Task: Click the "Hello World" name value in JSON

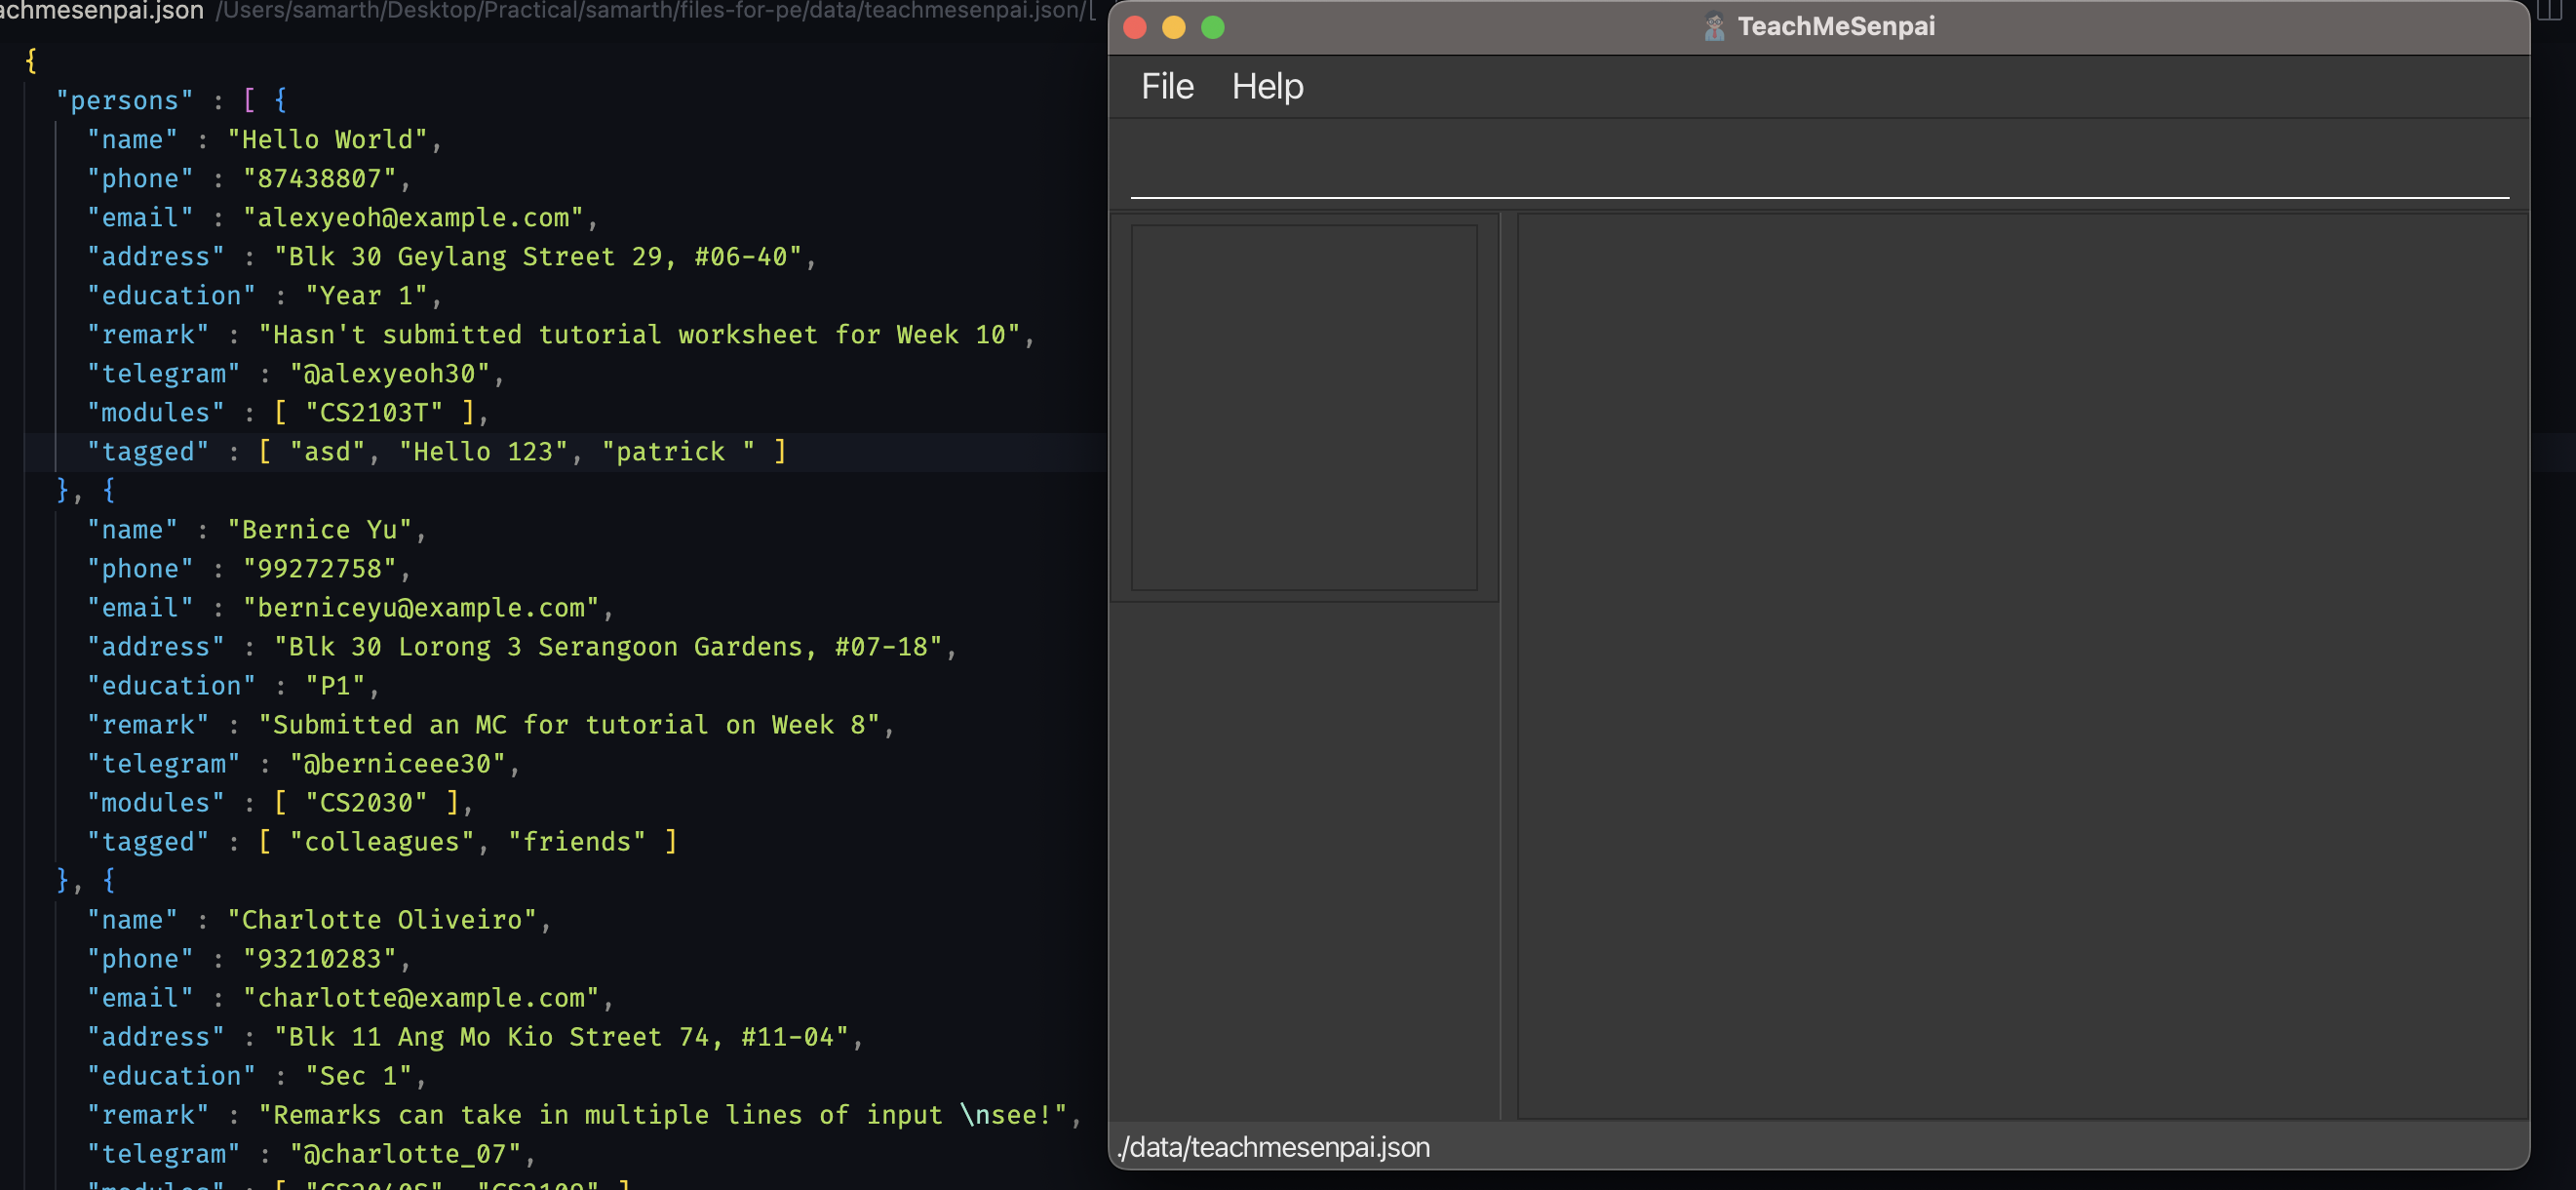Action: (x=327, y=140)
